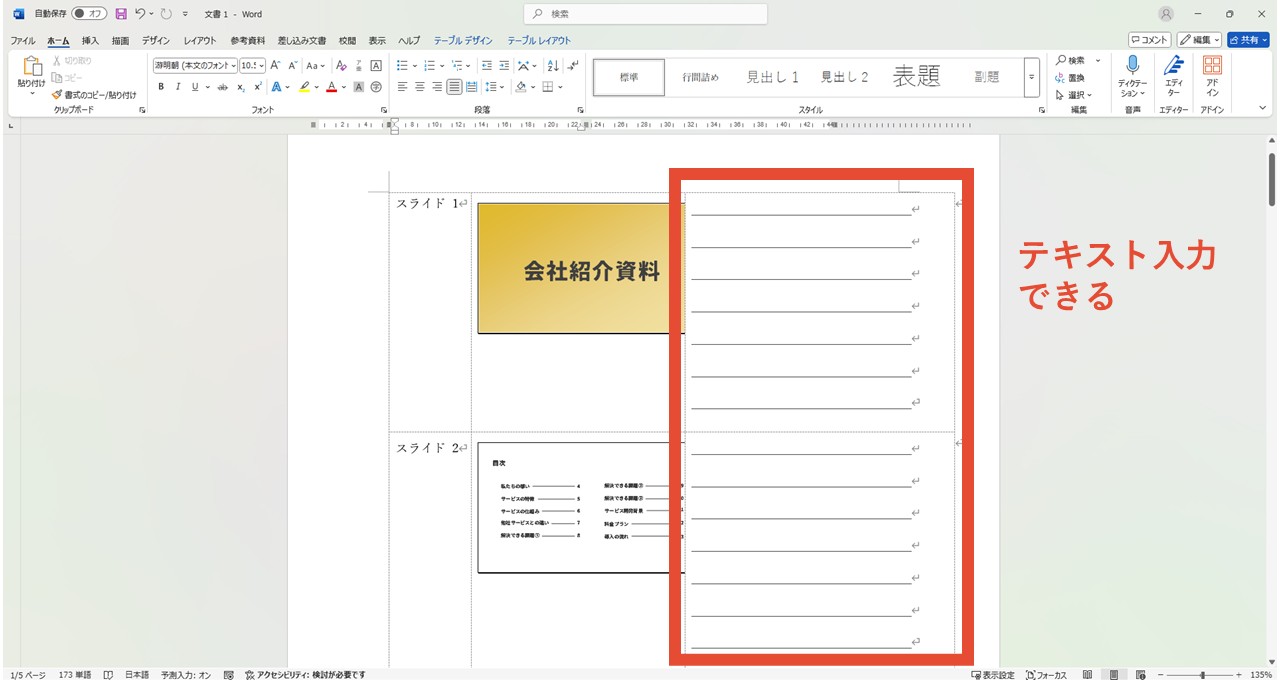Apply italic formatting with I icon
The height and width of the screenshot is (680, 1280).
[177, 87]
